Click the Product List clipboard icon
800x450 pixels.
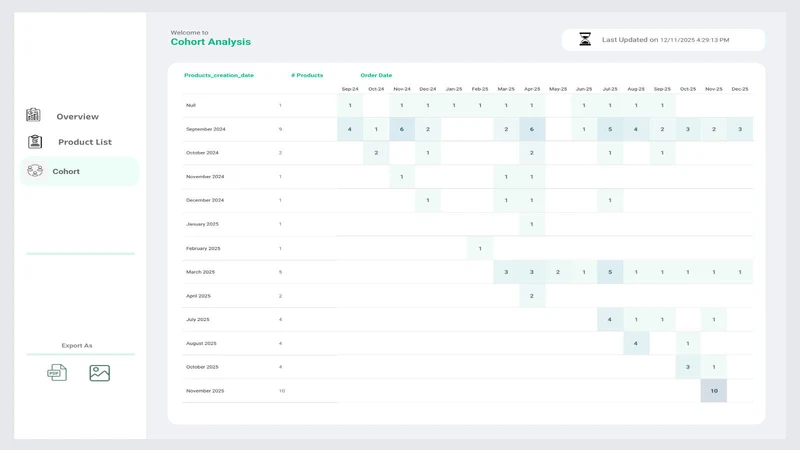tap(35, 141)
